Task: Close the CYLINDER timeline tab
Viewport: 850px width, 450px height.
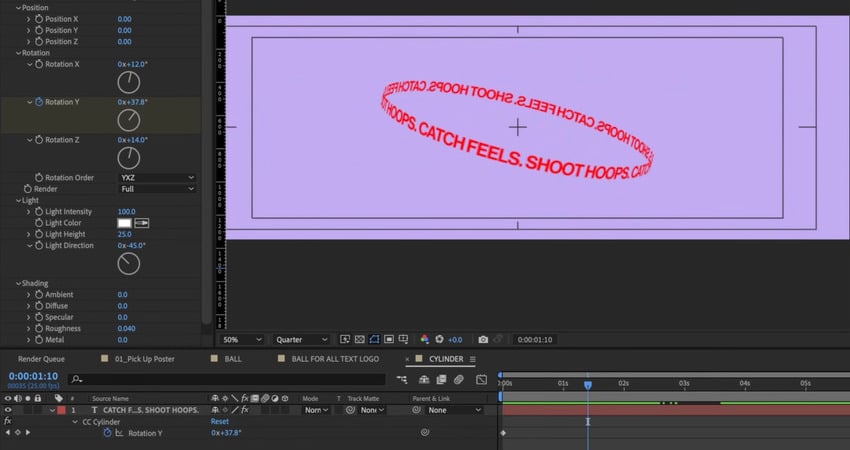Action: pos(408,359)
